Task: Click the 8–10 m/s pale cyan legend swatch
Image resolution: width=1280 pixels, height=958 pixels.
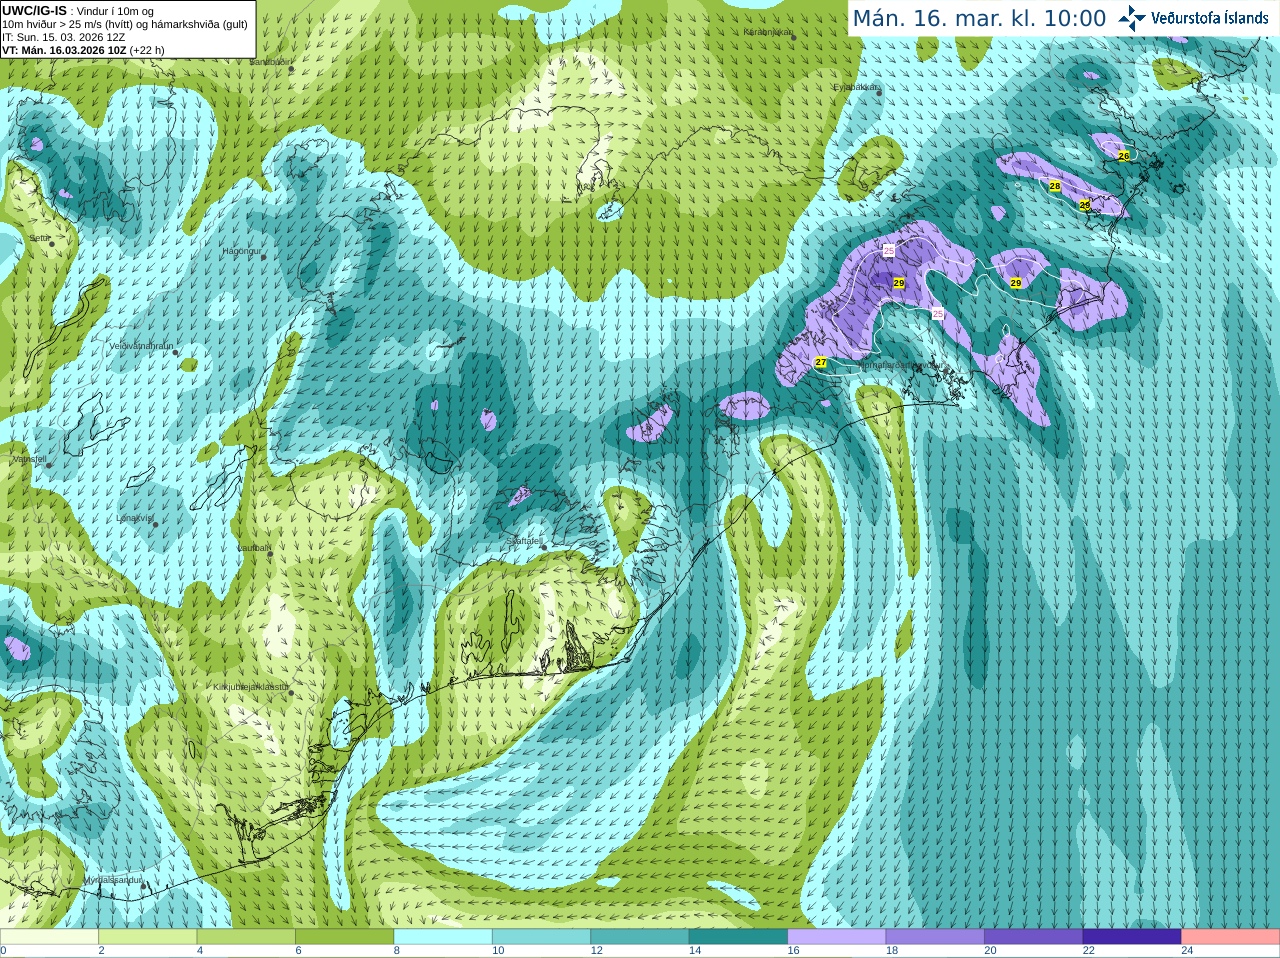Action: [x=443, y=937]
